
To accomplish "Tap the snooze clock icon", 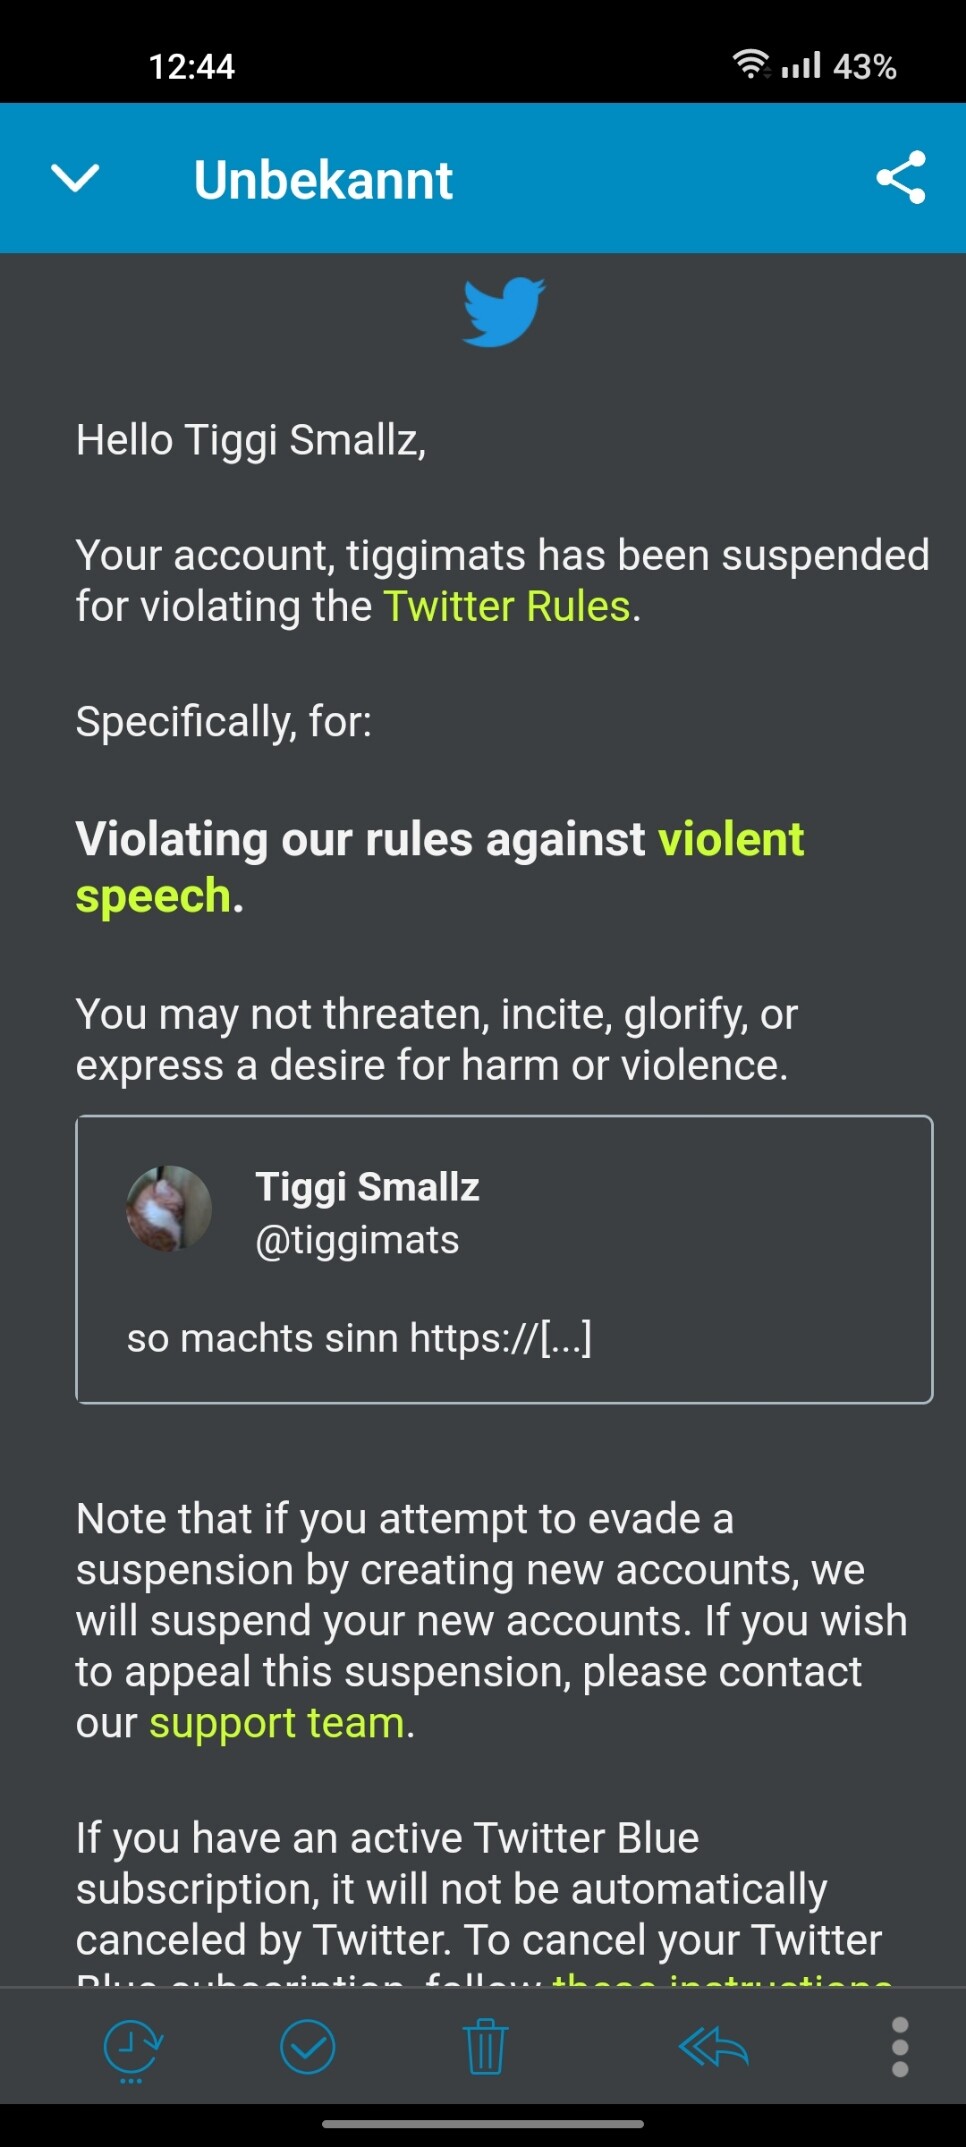I will click(x=133, y=2049).
